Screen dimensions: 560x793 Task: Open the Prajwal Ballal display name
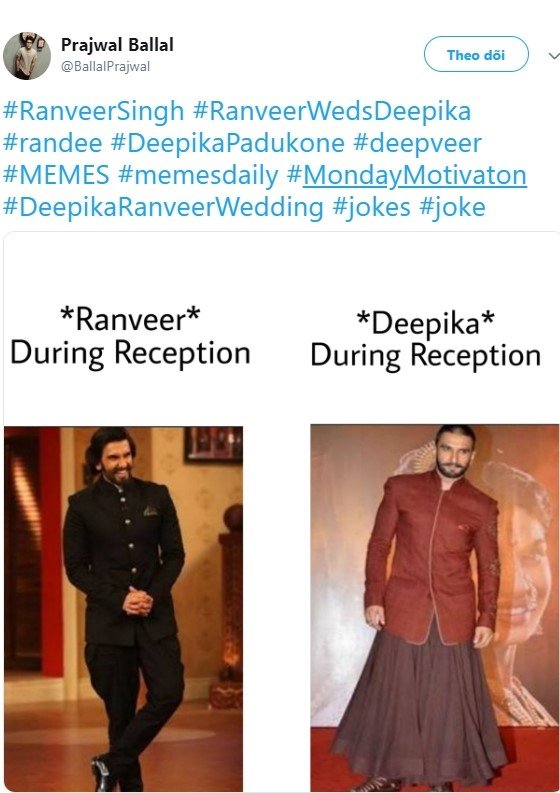click(x=117, y=45)
